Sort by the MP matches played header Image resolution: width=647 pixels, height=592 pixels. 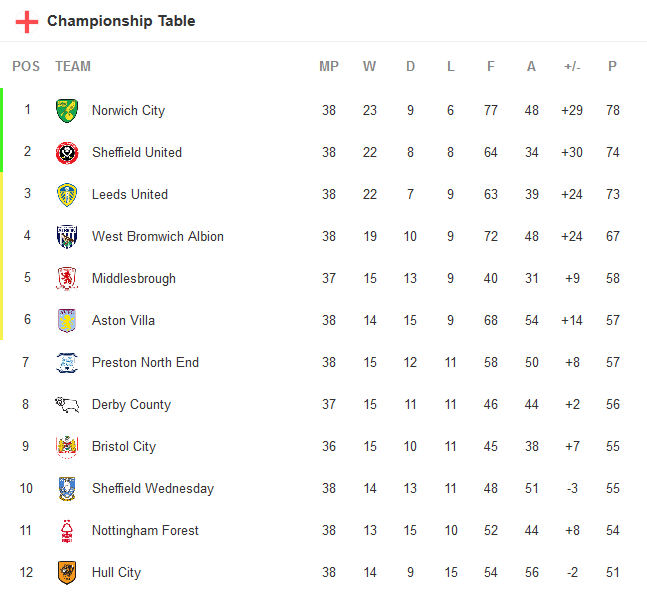tap(329, 67)
